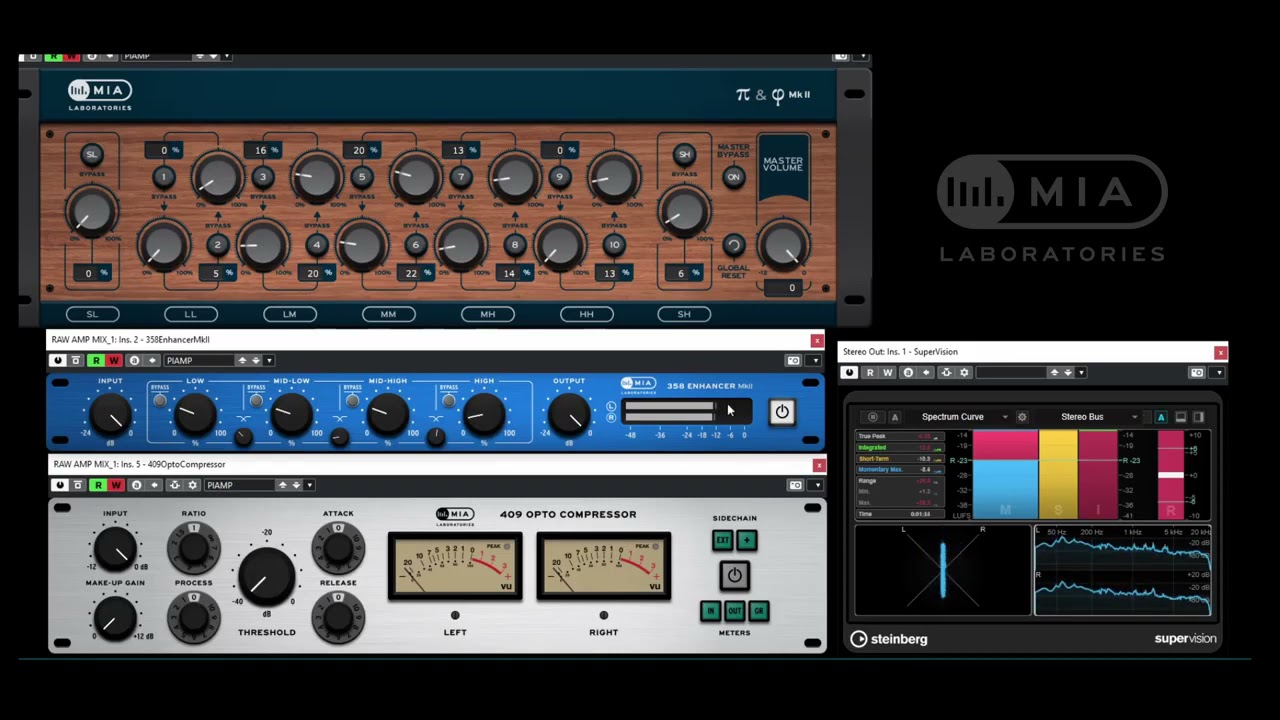This screenshot has width=1280, height=720.
Task: Click Integrated loudness value in SuperVision
Action: pyautogui.click(x=925, y=447)
